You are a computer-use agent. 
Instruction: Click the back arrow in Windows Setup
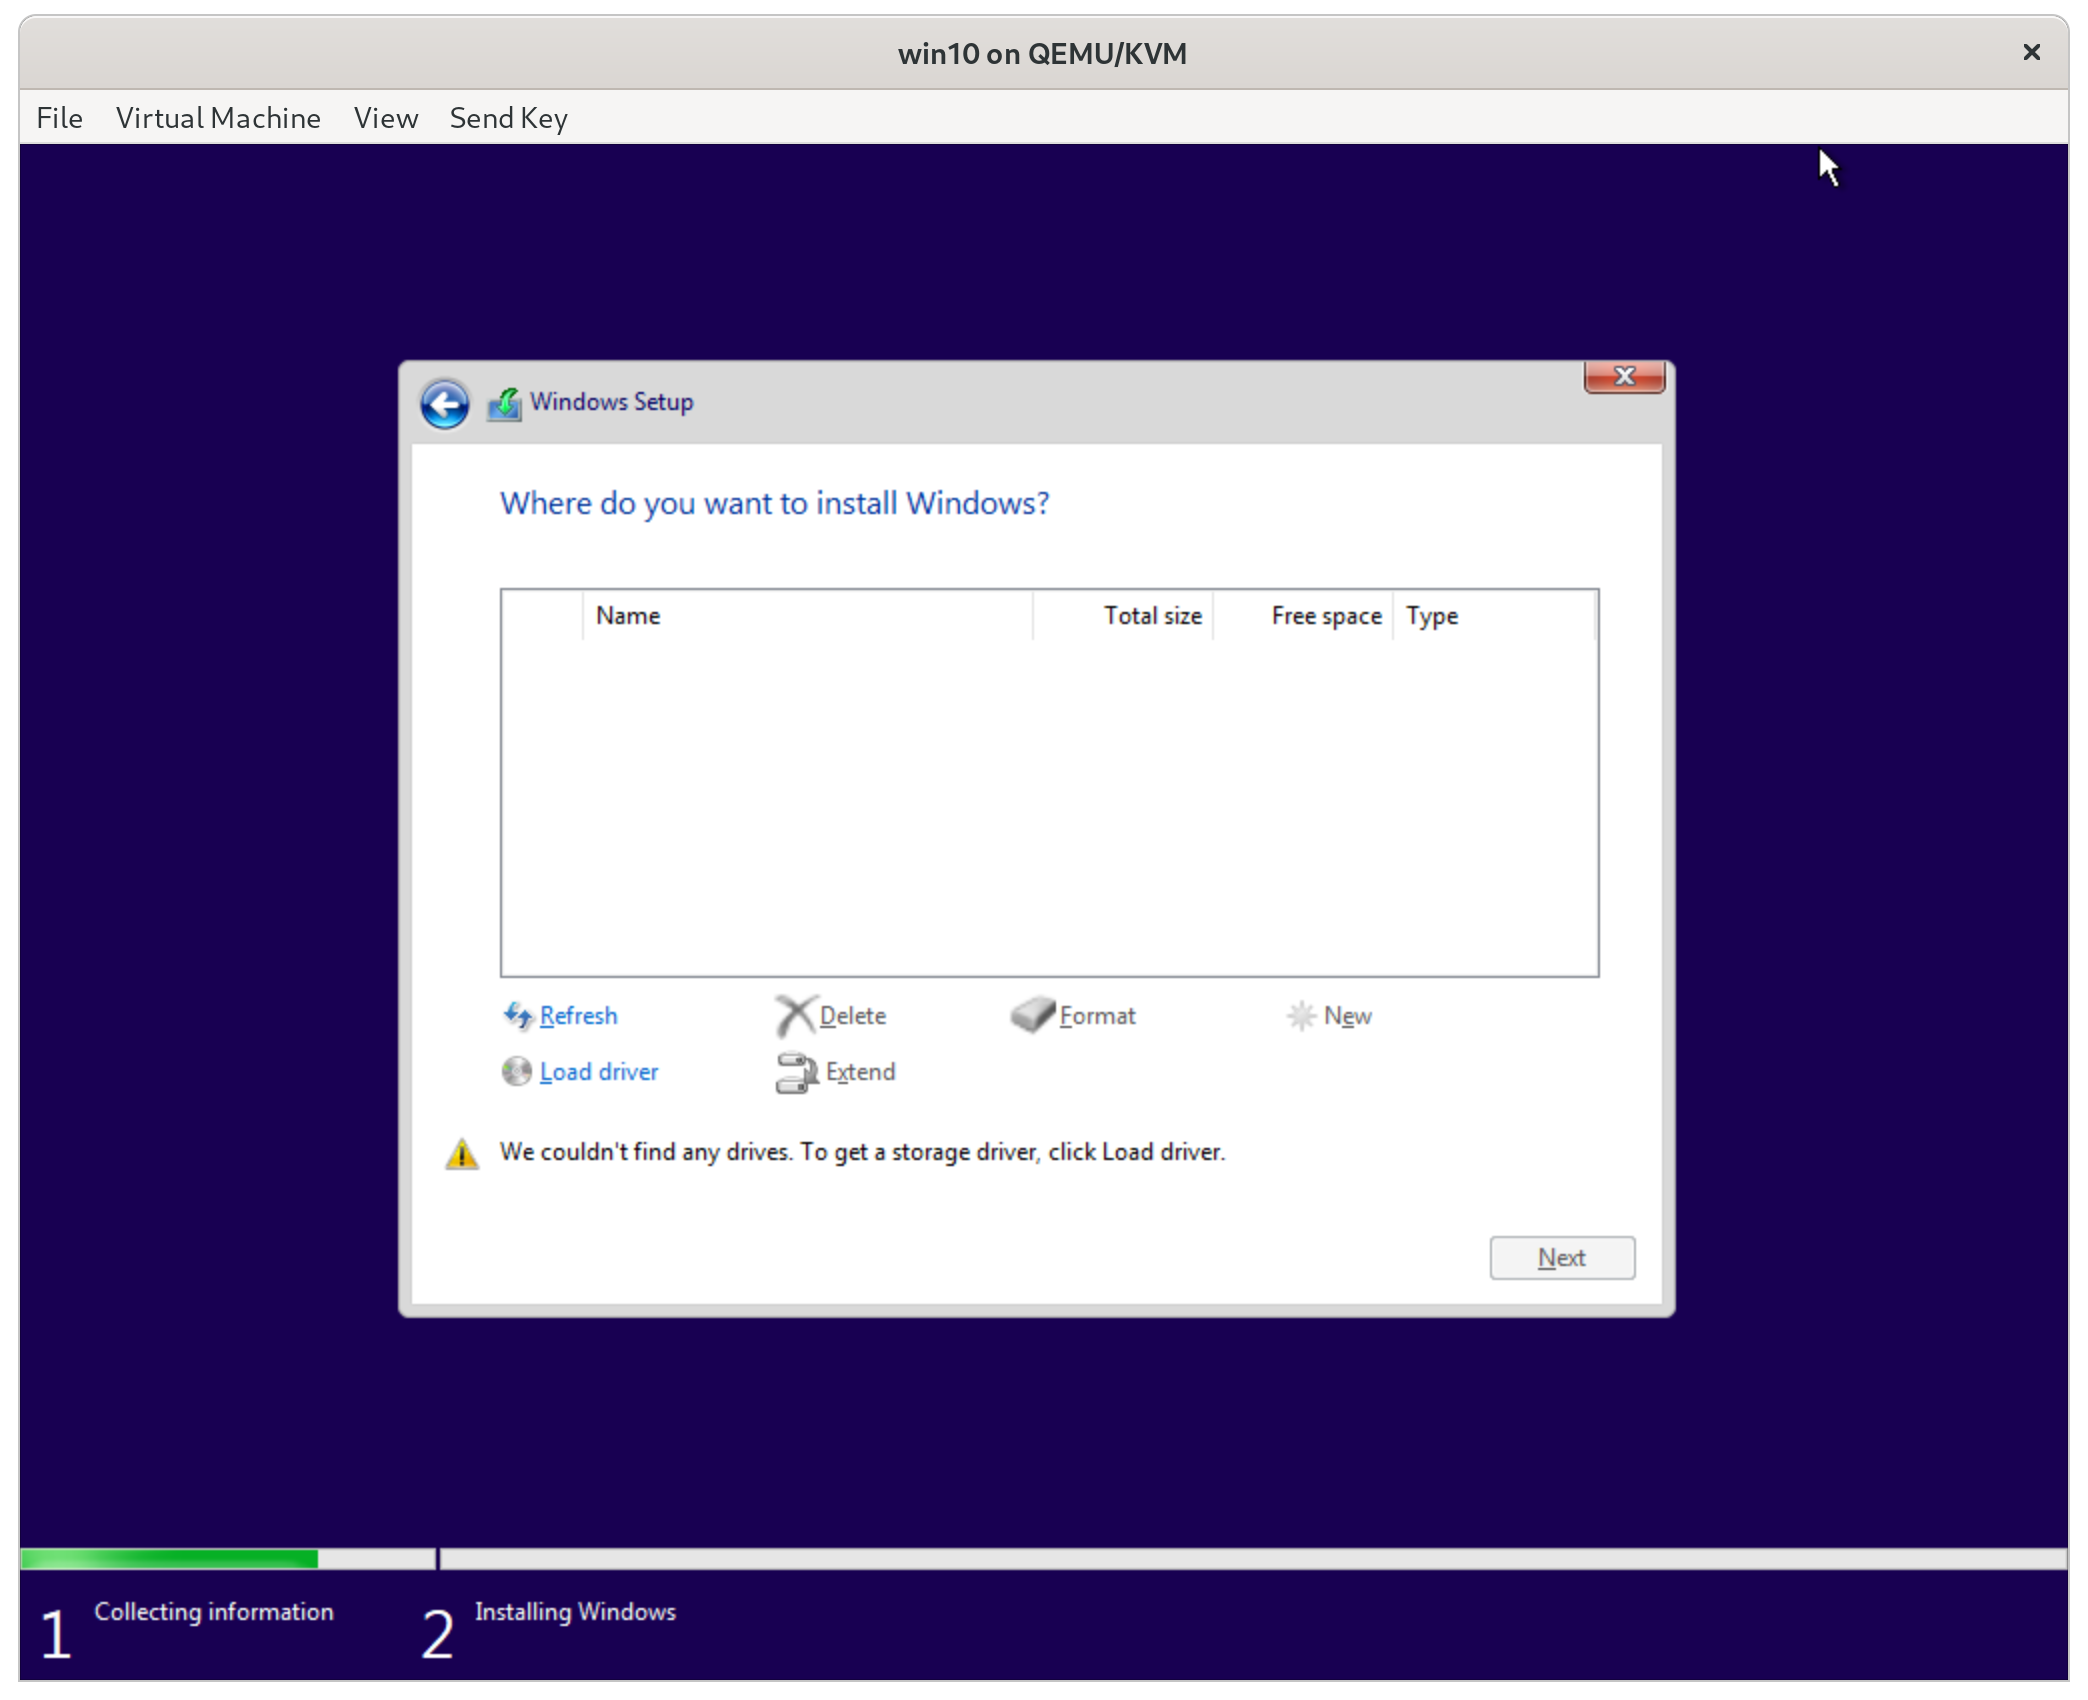click(444, 402)
